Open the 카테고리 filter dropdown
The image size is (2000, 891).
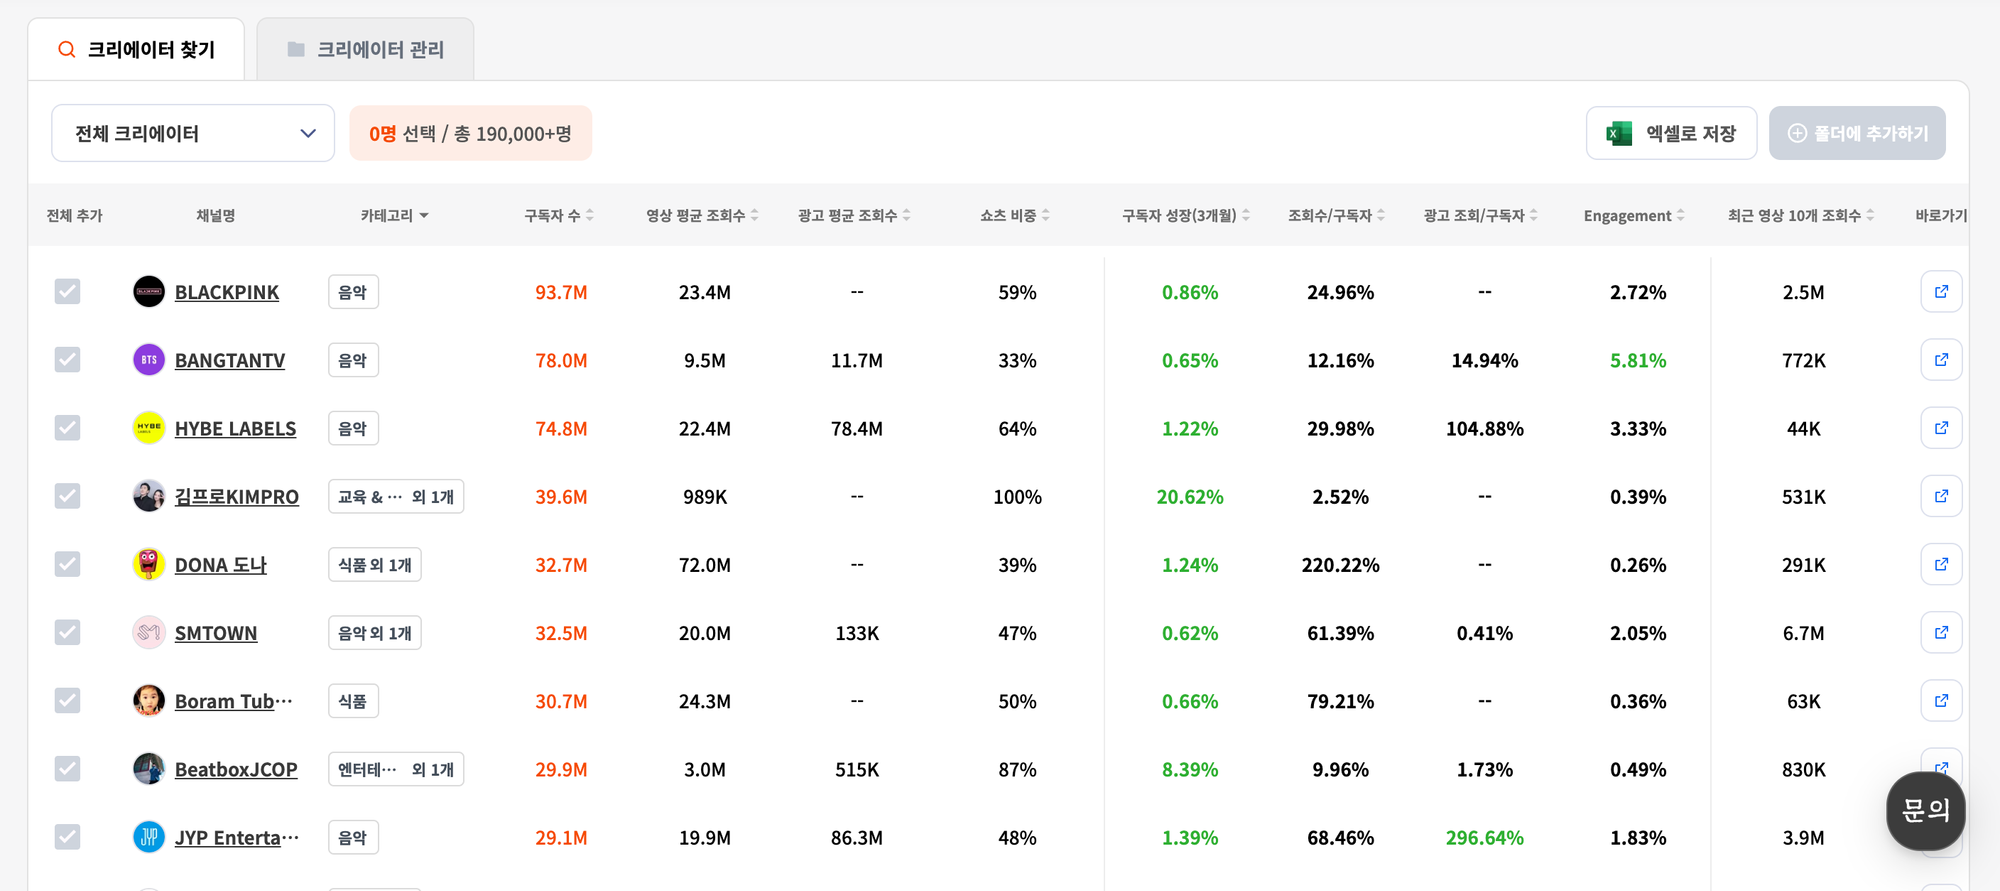point(395,215)
